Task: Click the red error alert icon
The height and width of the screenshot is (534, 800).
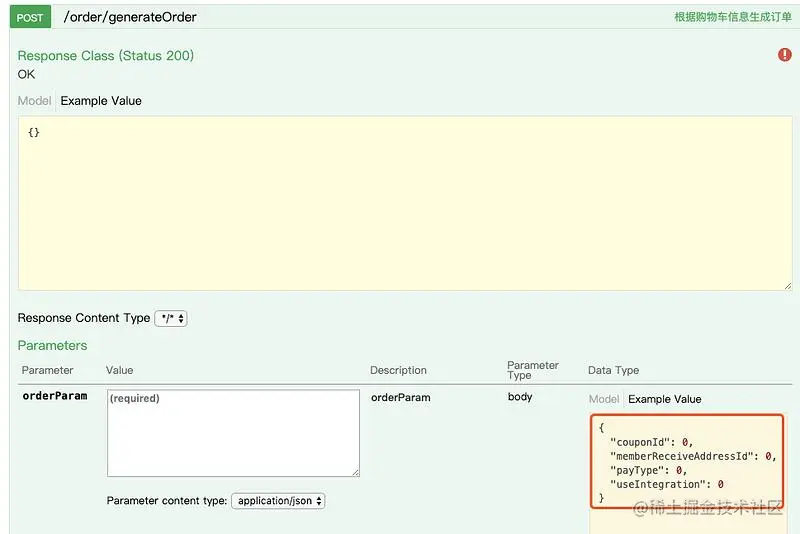Action: click(784, 55)
